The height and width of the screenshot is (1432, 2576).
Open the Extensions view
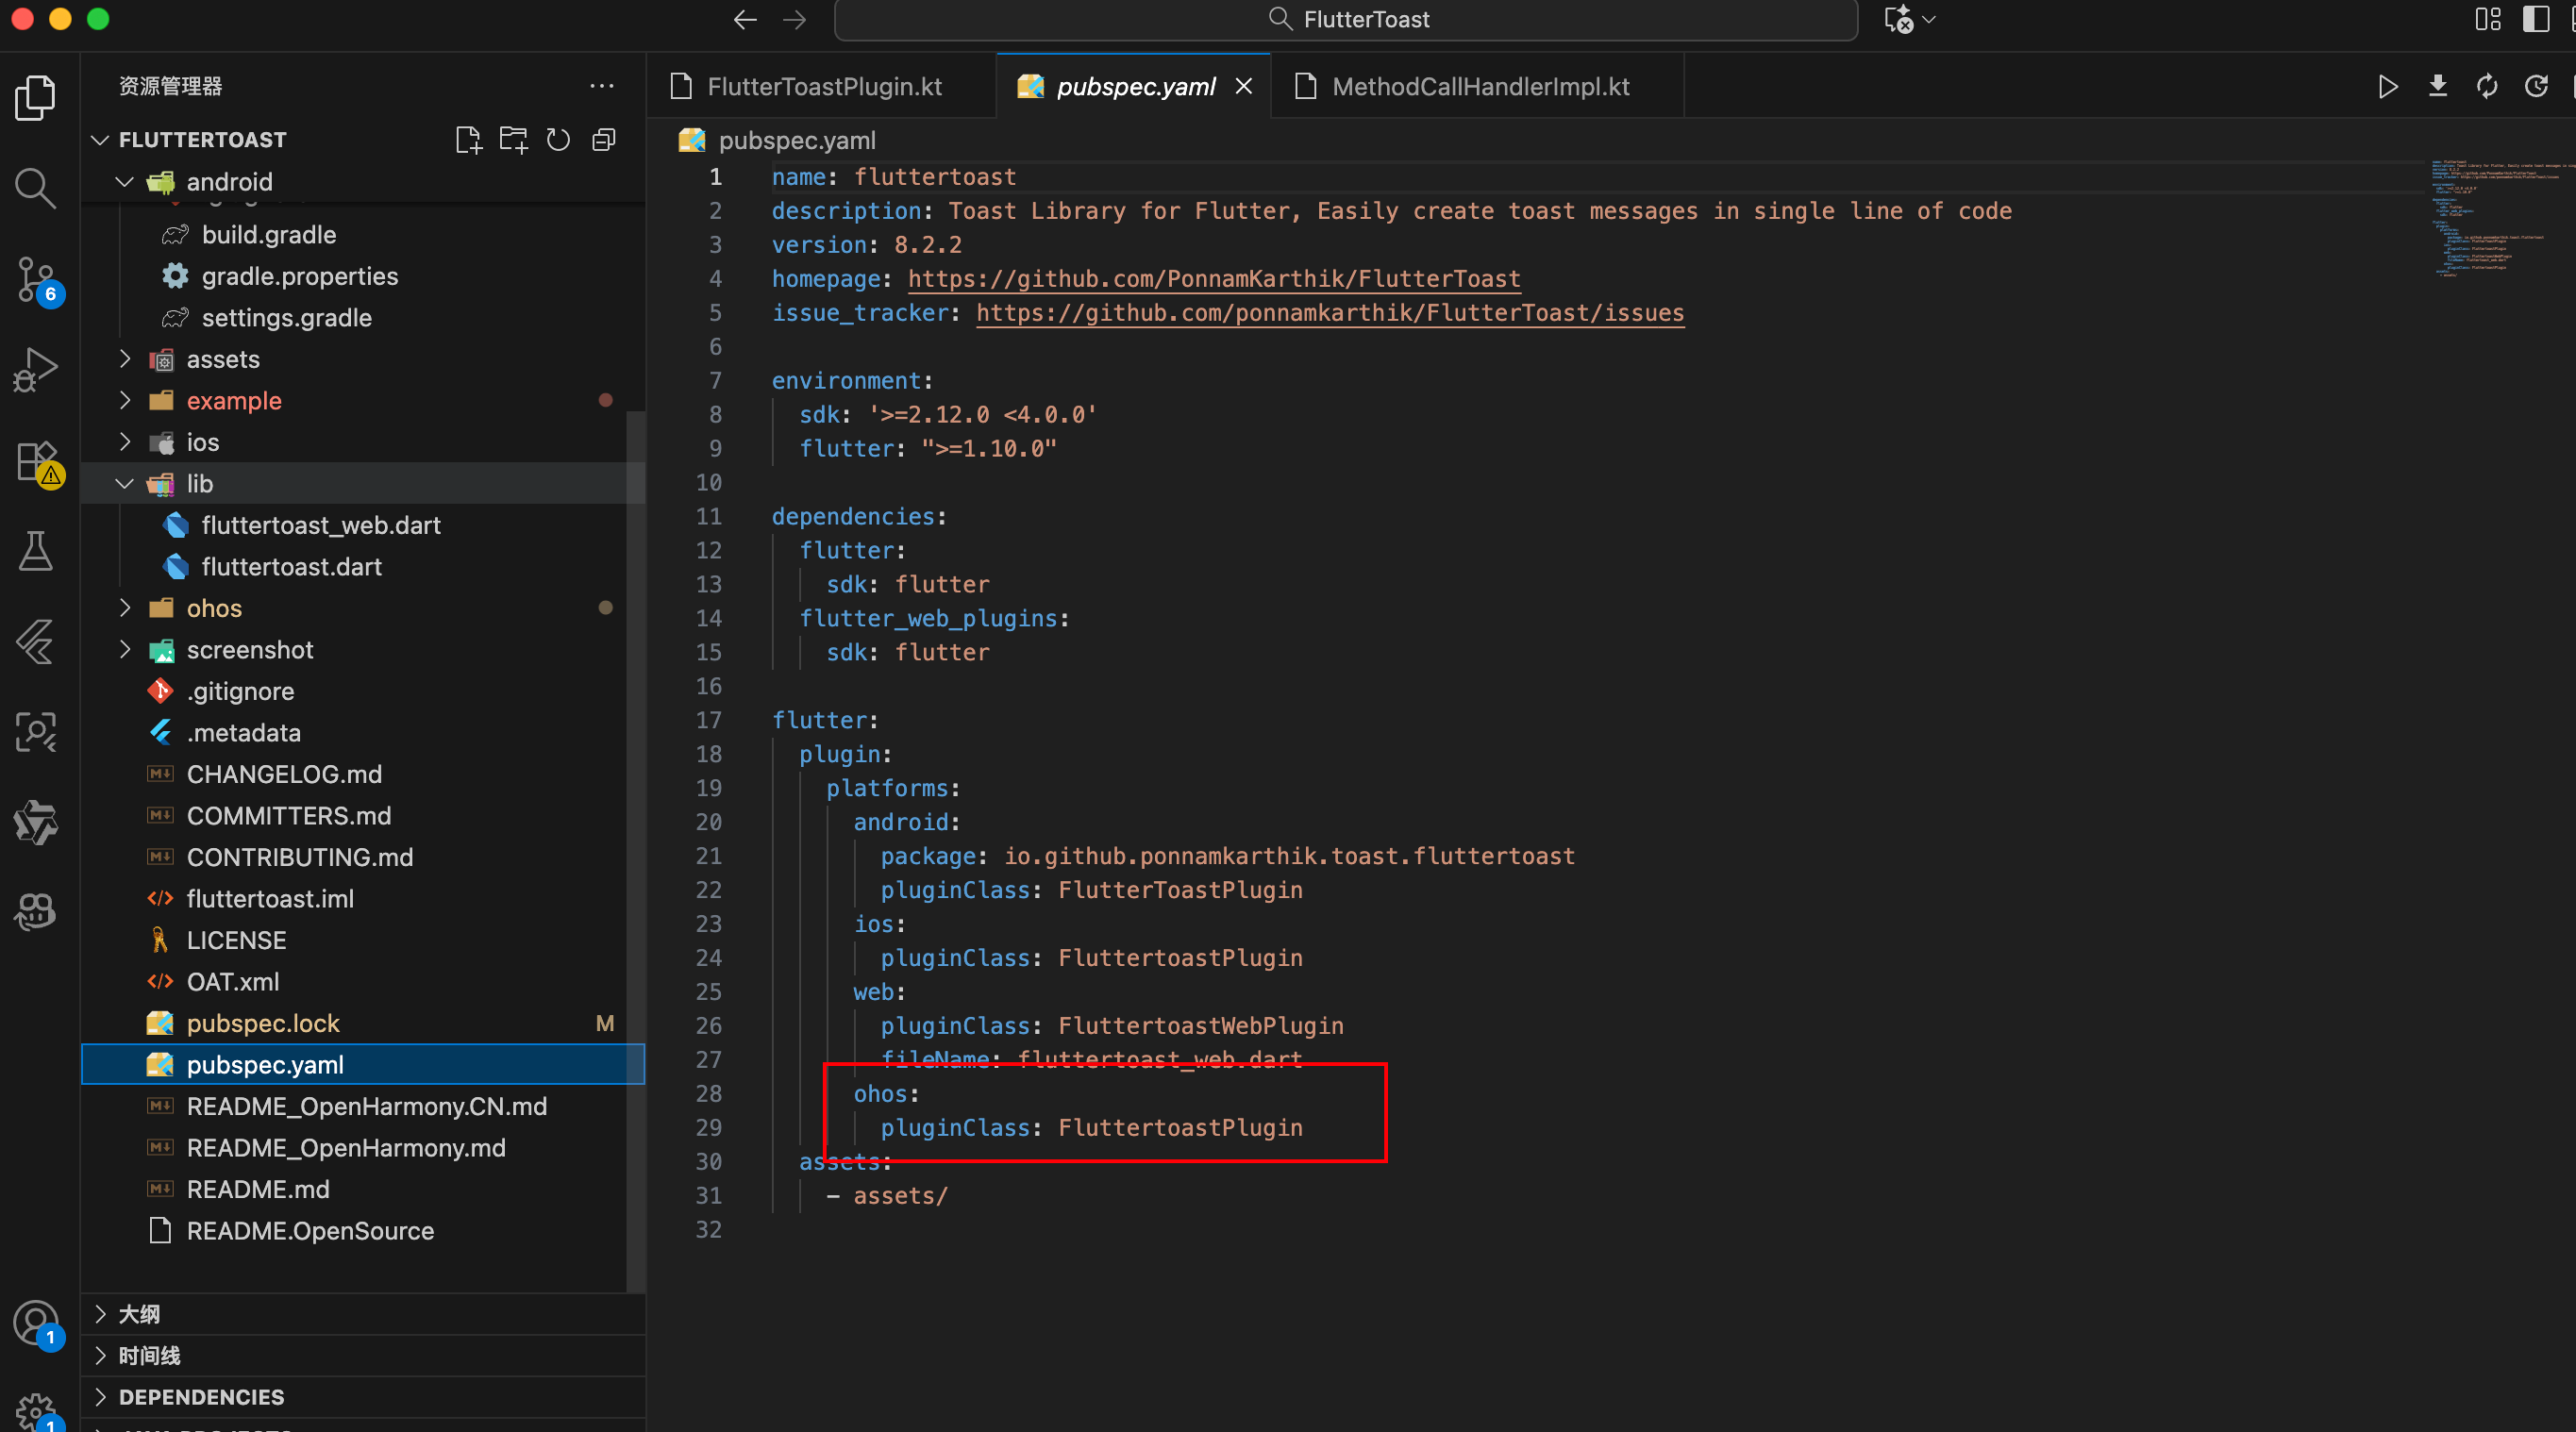35,462
